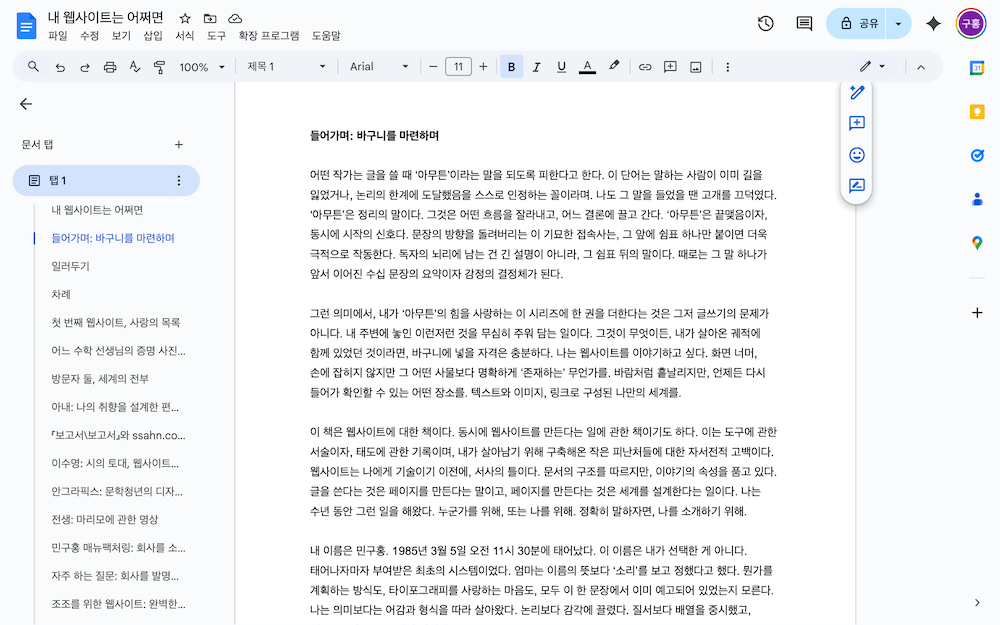Open Google Keep from the side panel
Viewport: 1000px width, 625px height.
point(977,113)
